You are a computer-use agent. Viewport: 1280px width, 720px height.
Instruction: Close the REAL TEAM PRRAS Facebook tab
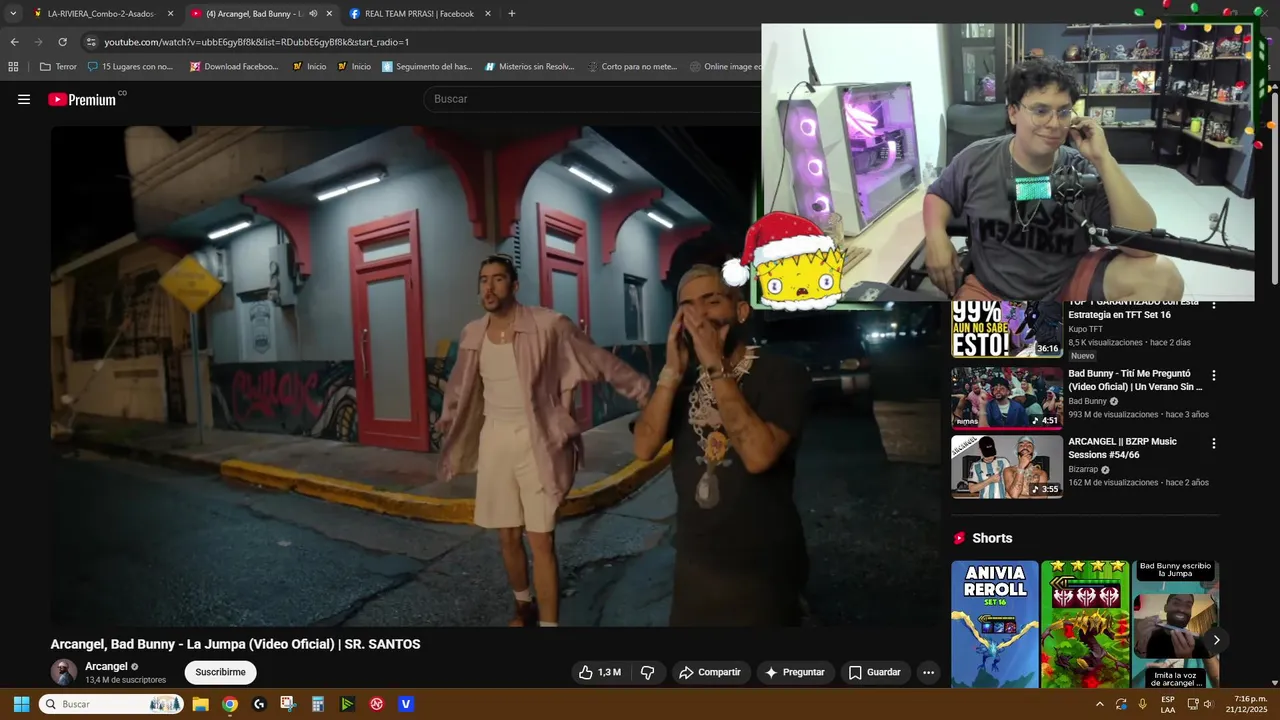tap(488, 14)
